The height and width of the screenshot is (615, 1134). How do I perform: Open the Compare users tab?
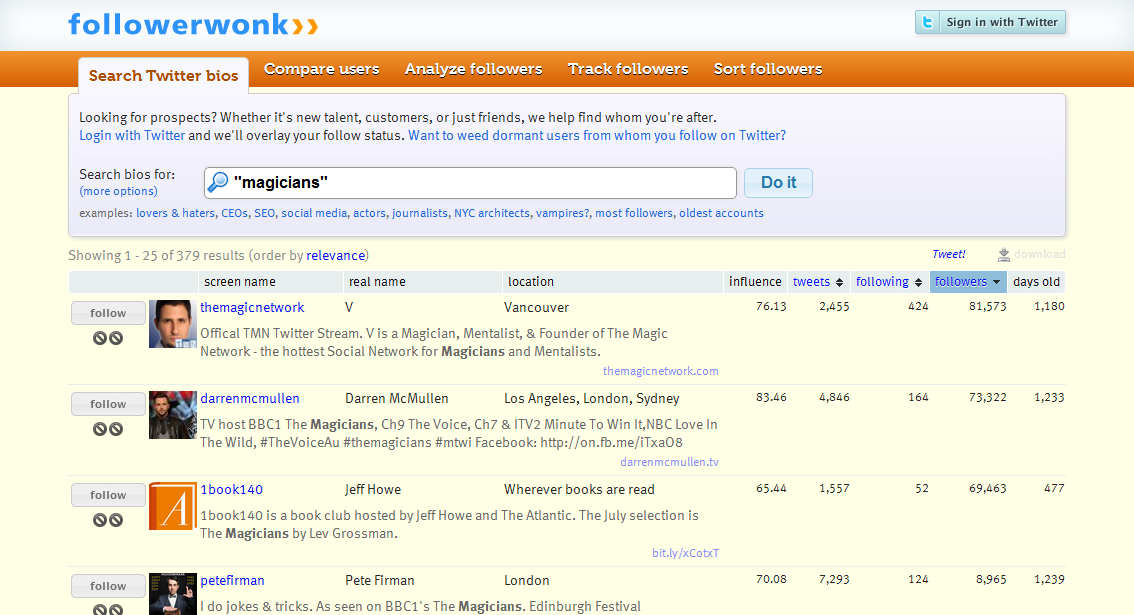coord(322,69)
